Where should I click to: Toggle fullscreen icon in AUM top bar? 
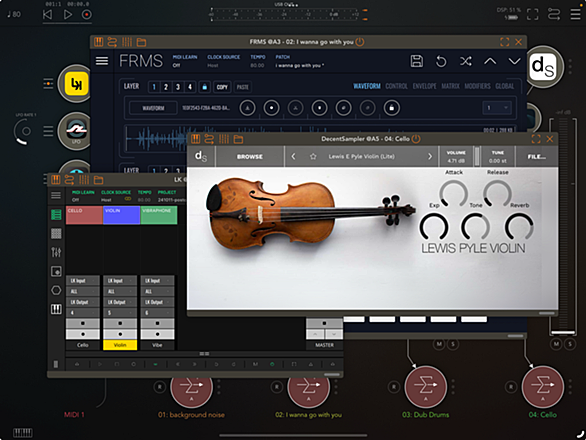(533, 14)
